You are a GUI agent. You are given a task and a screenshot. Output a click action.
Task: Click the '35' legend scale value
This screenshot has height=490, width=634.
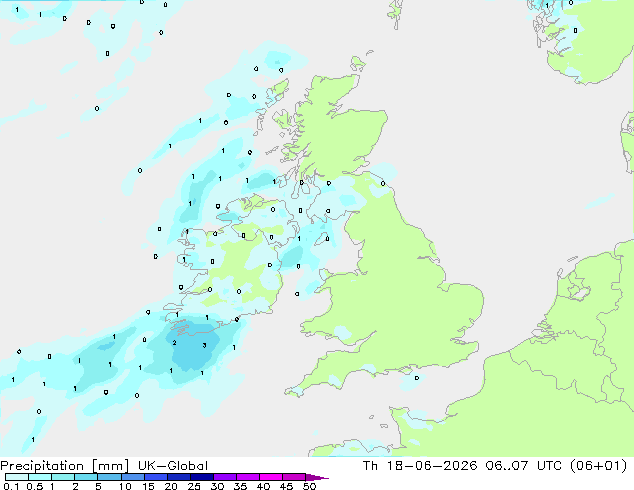pos(240,486)
